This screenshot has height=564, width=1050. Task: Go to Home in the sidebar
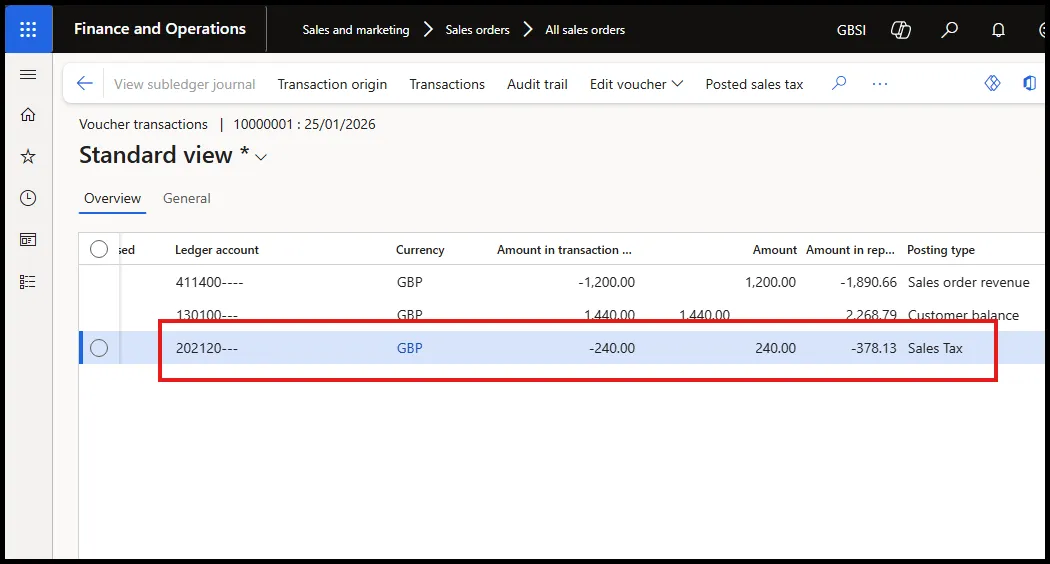28,115
